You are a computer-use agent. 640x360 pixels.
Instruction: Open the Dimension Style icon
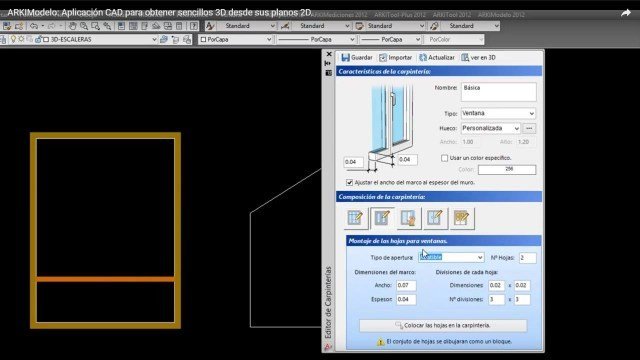(285, 26)
